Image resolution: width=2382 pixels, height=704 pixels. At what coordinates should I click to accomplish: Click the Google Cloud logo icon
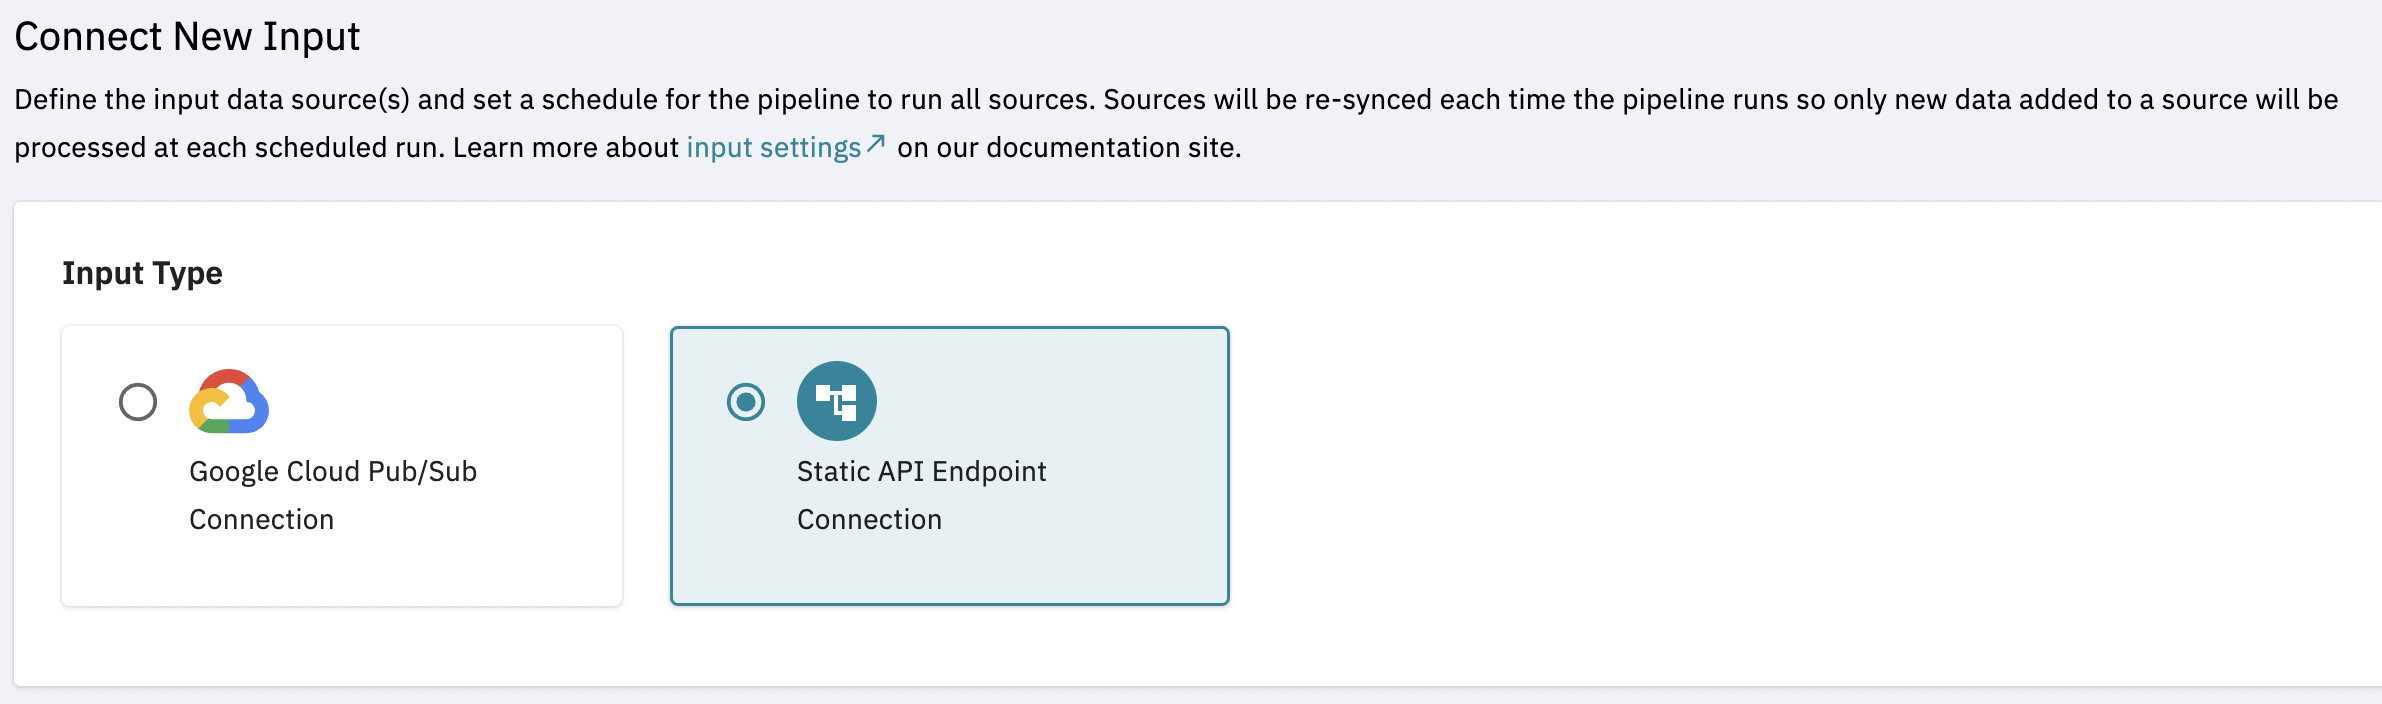pos(229,402)
